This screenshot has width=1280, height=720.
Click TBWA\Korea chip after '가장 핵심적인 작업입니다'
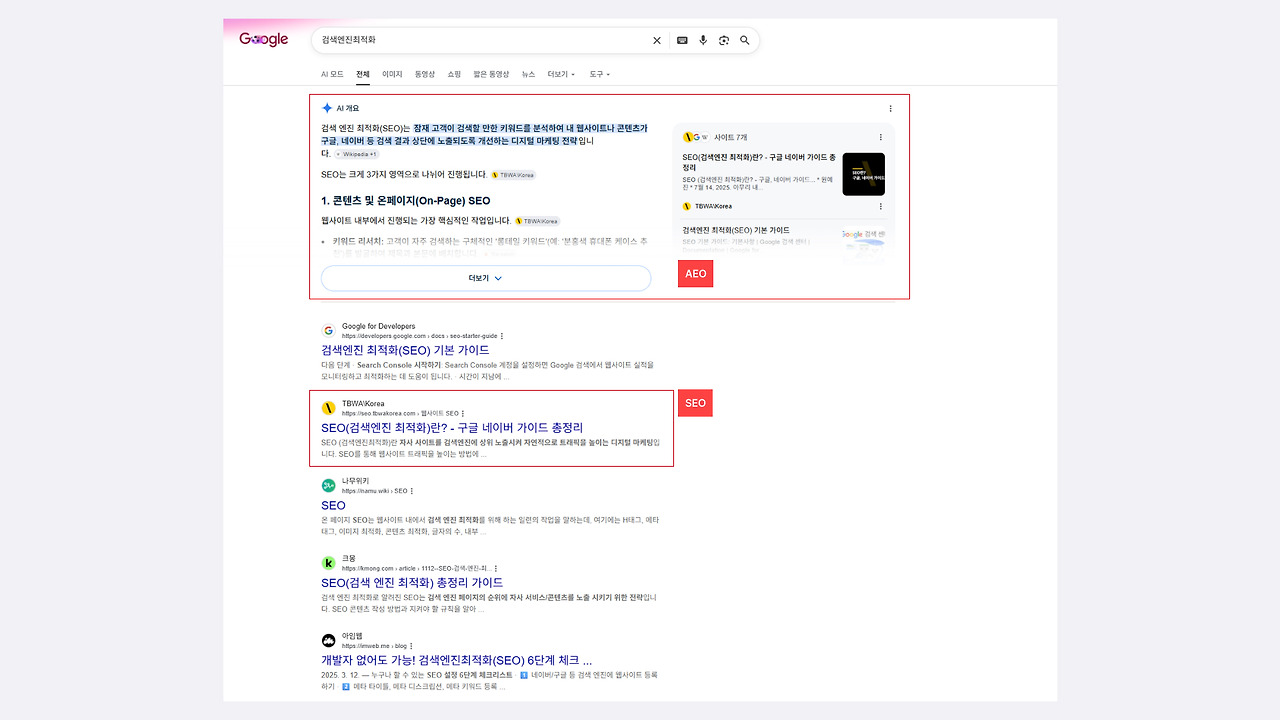[x=537, y=221]
